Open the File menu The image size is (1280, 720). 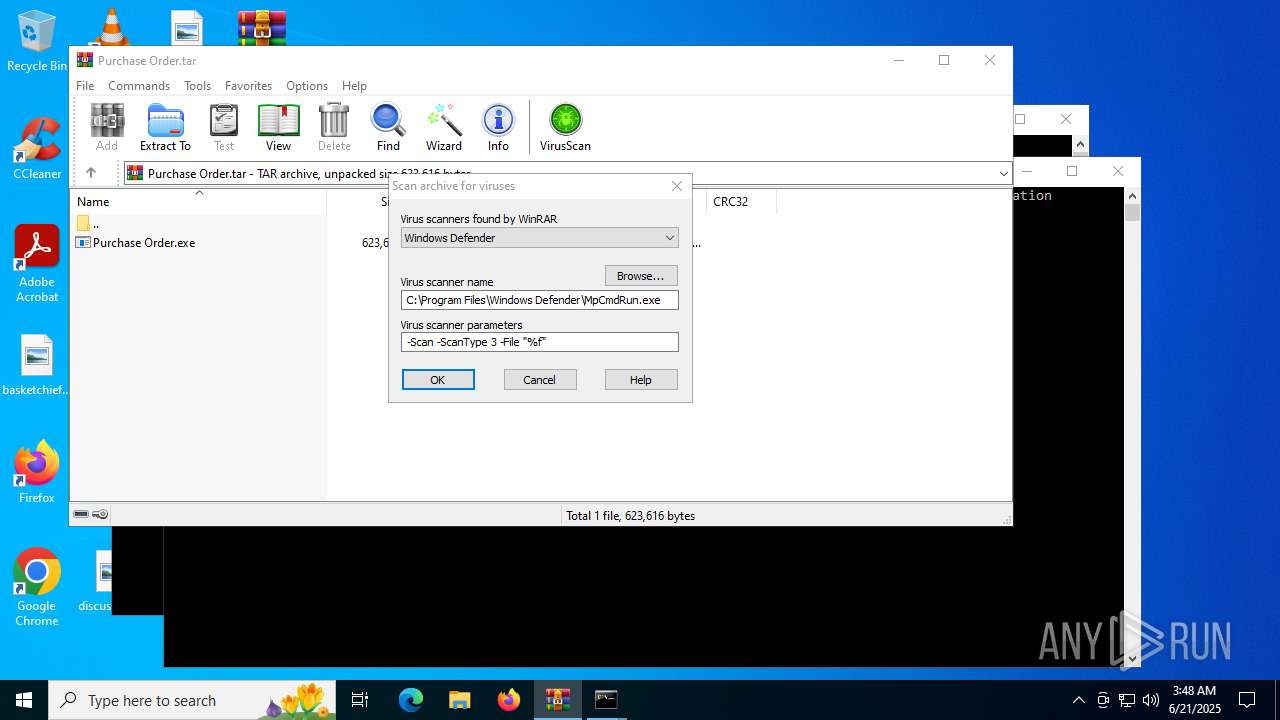point(85,86)
